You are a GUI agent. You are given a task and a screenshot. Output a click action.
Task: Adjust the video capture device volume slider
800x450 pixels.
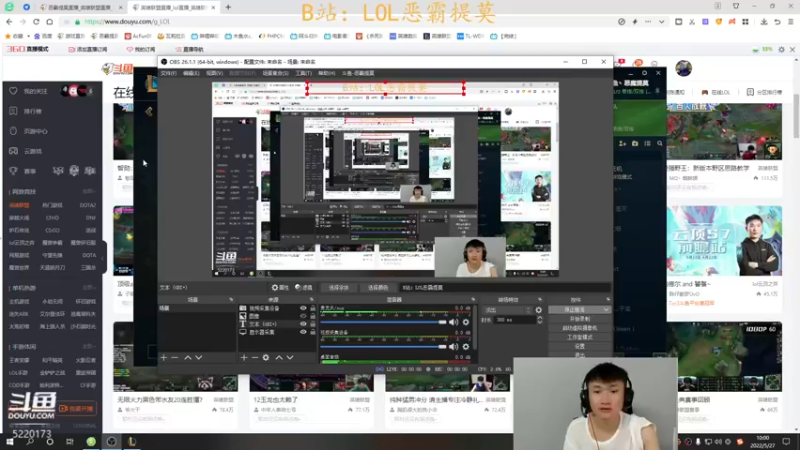384,346
